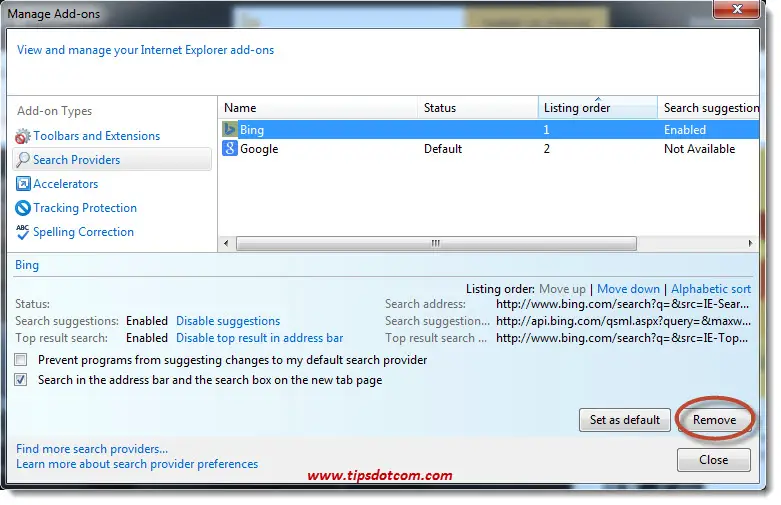Sort list by Name column header
Viewport: 781px width, 505px height.
318,108
